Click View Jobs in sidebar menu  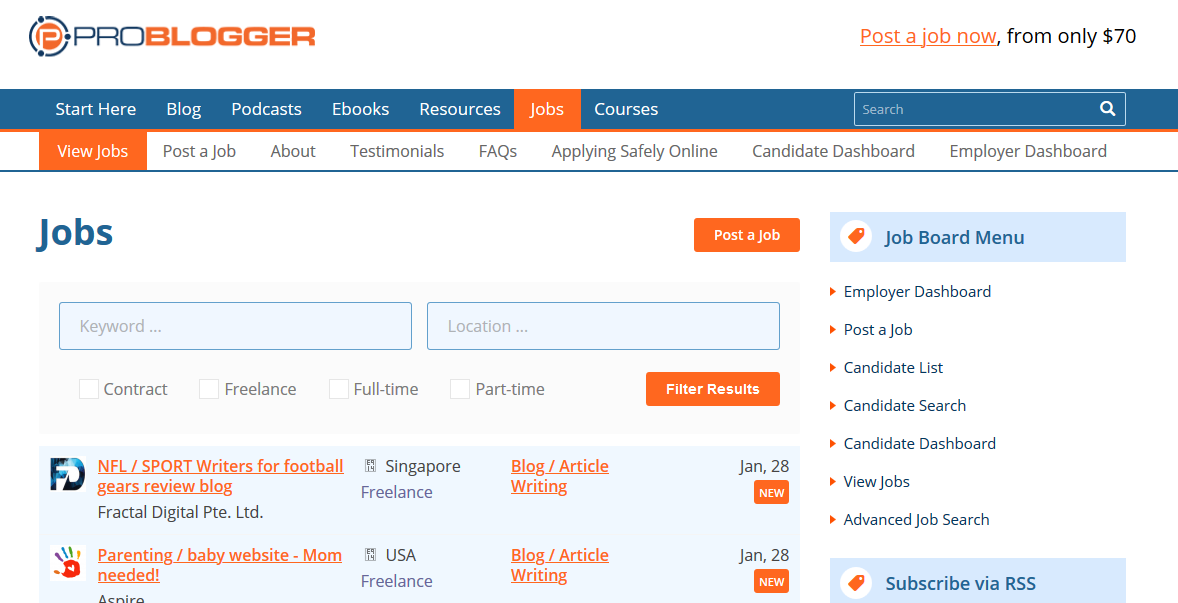[x=876, y=482]
